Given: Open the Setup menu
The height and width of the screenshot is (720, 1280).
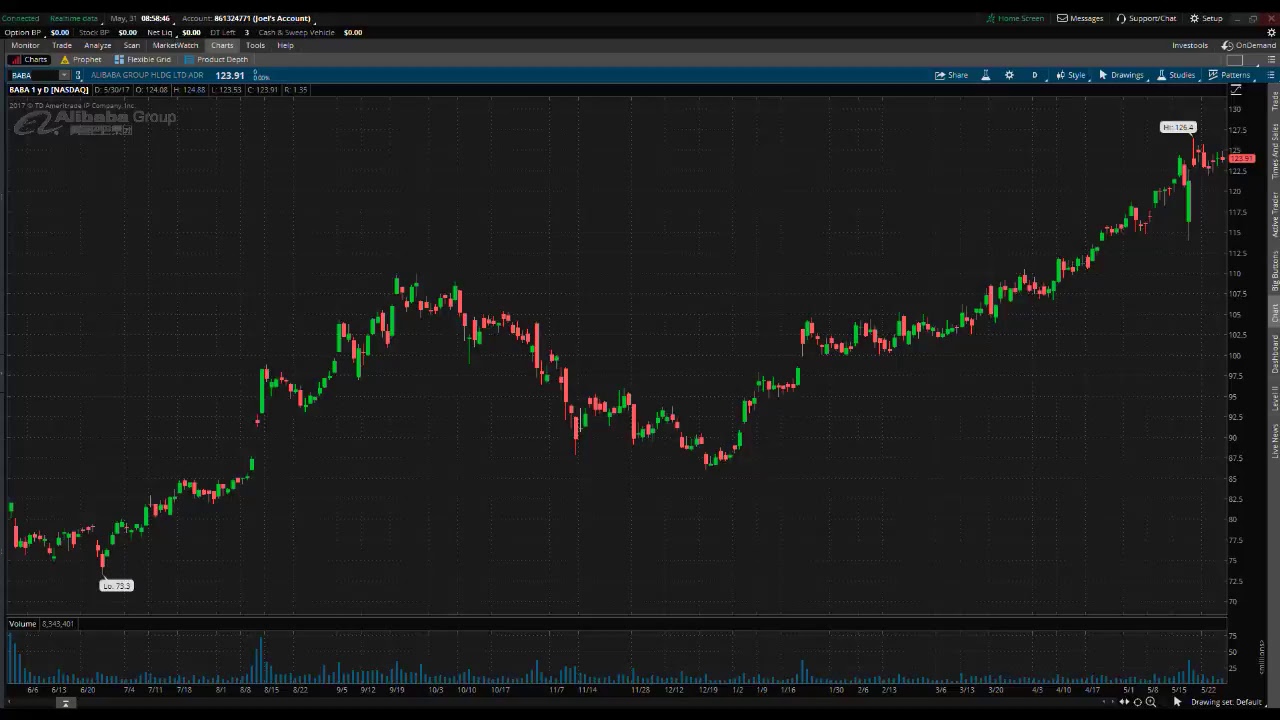Looking at the screenshot, I should pyautogui.click(x=1206, y=18).
